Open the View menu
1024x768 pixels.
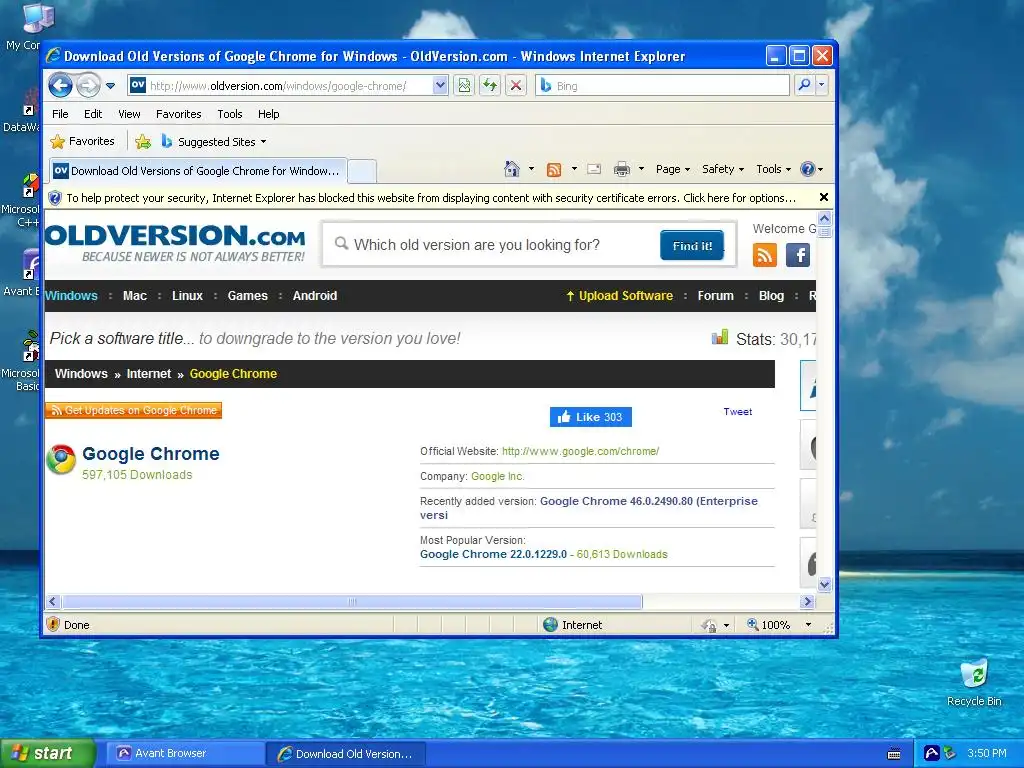pos(129,114)
